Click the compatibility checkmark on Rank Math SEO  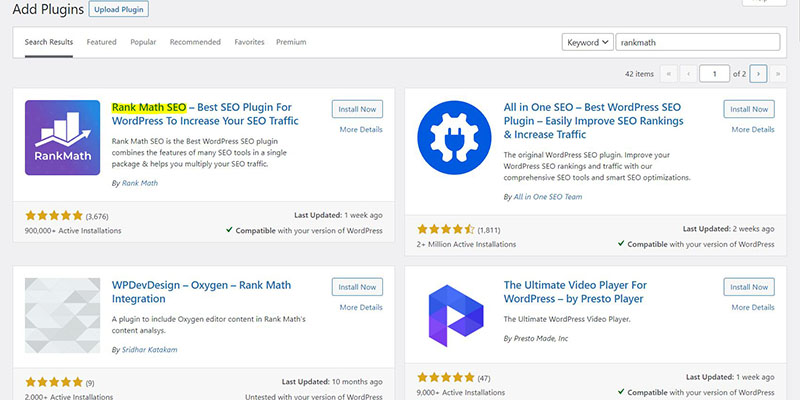tap(230, 230)
